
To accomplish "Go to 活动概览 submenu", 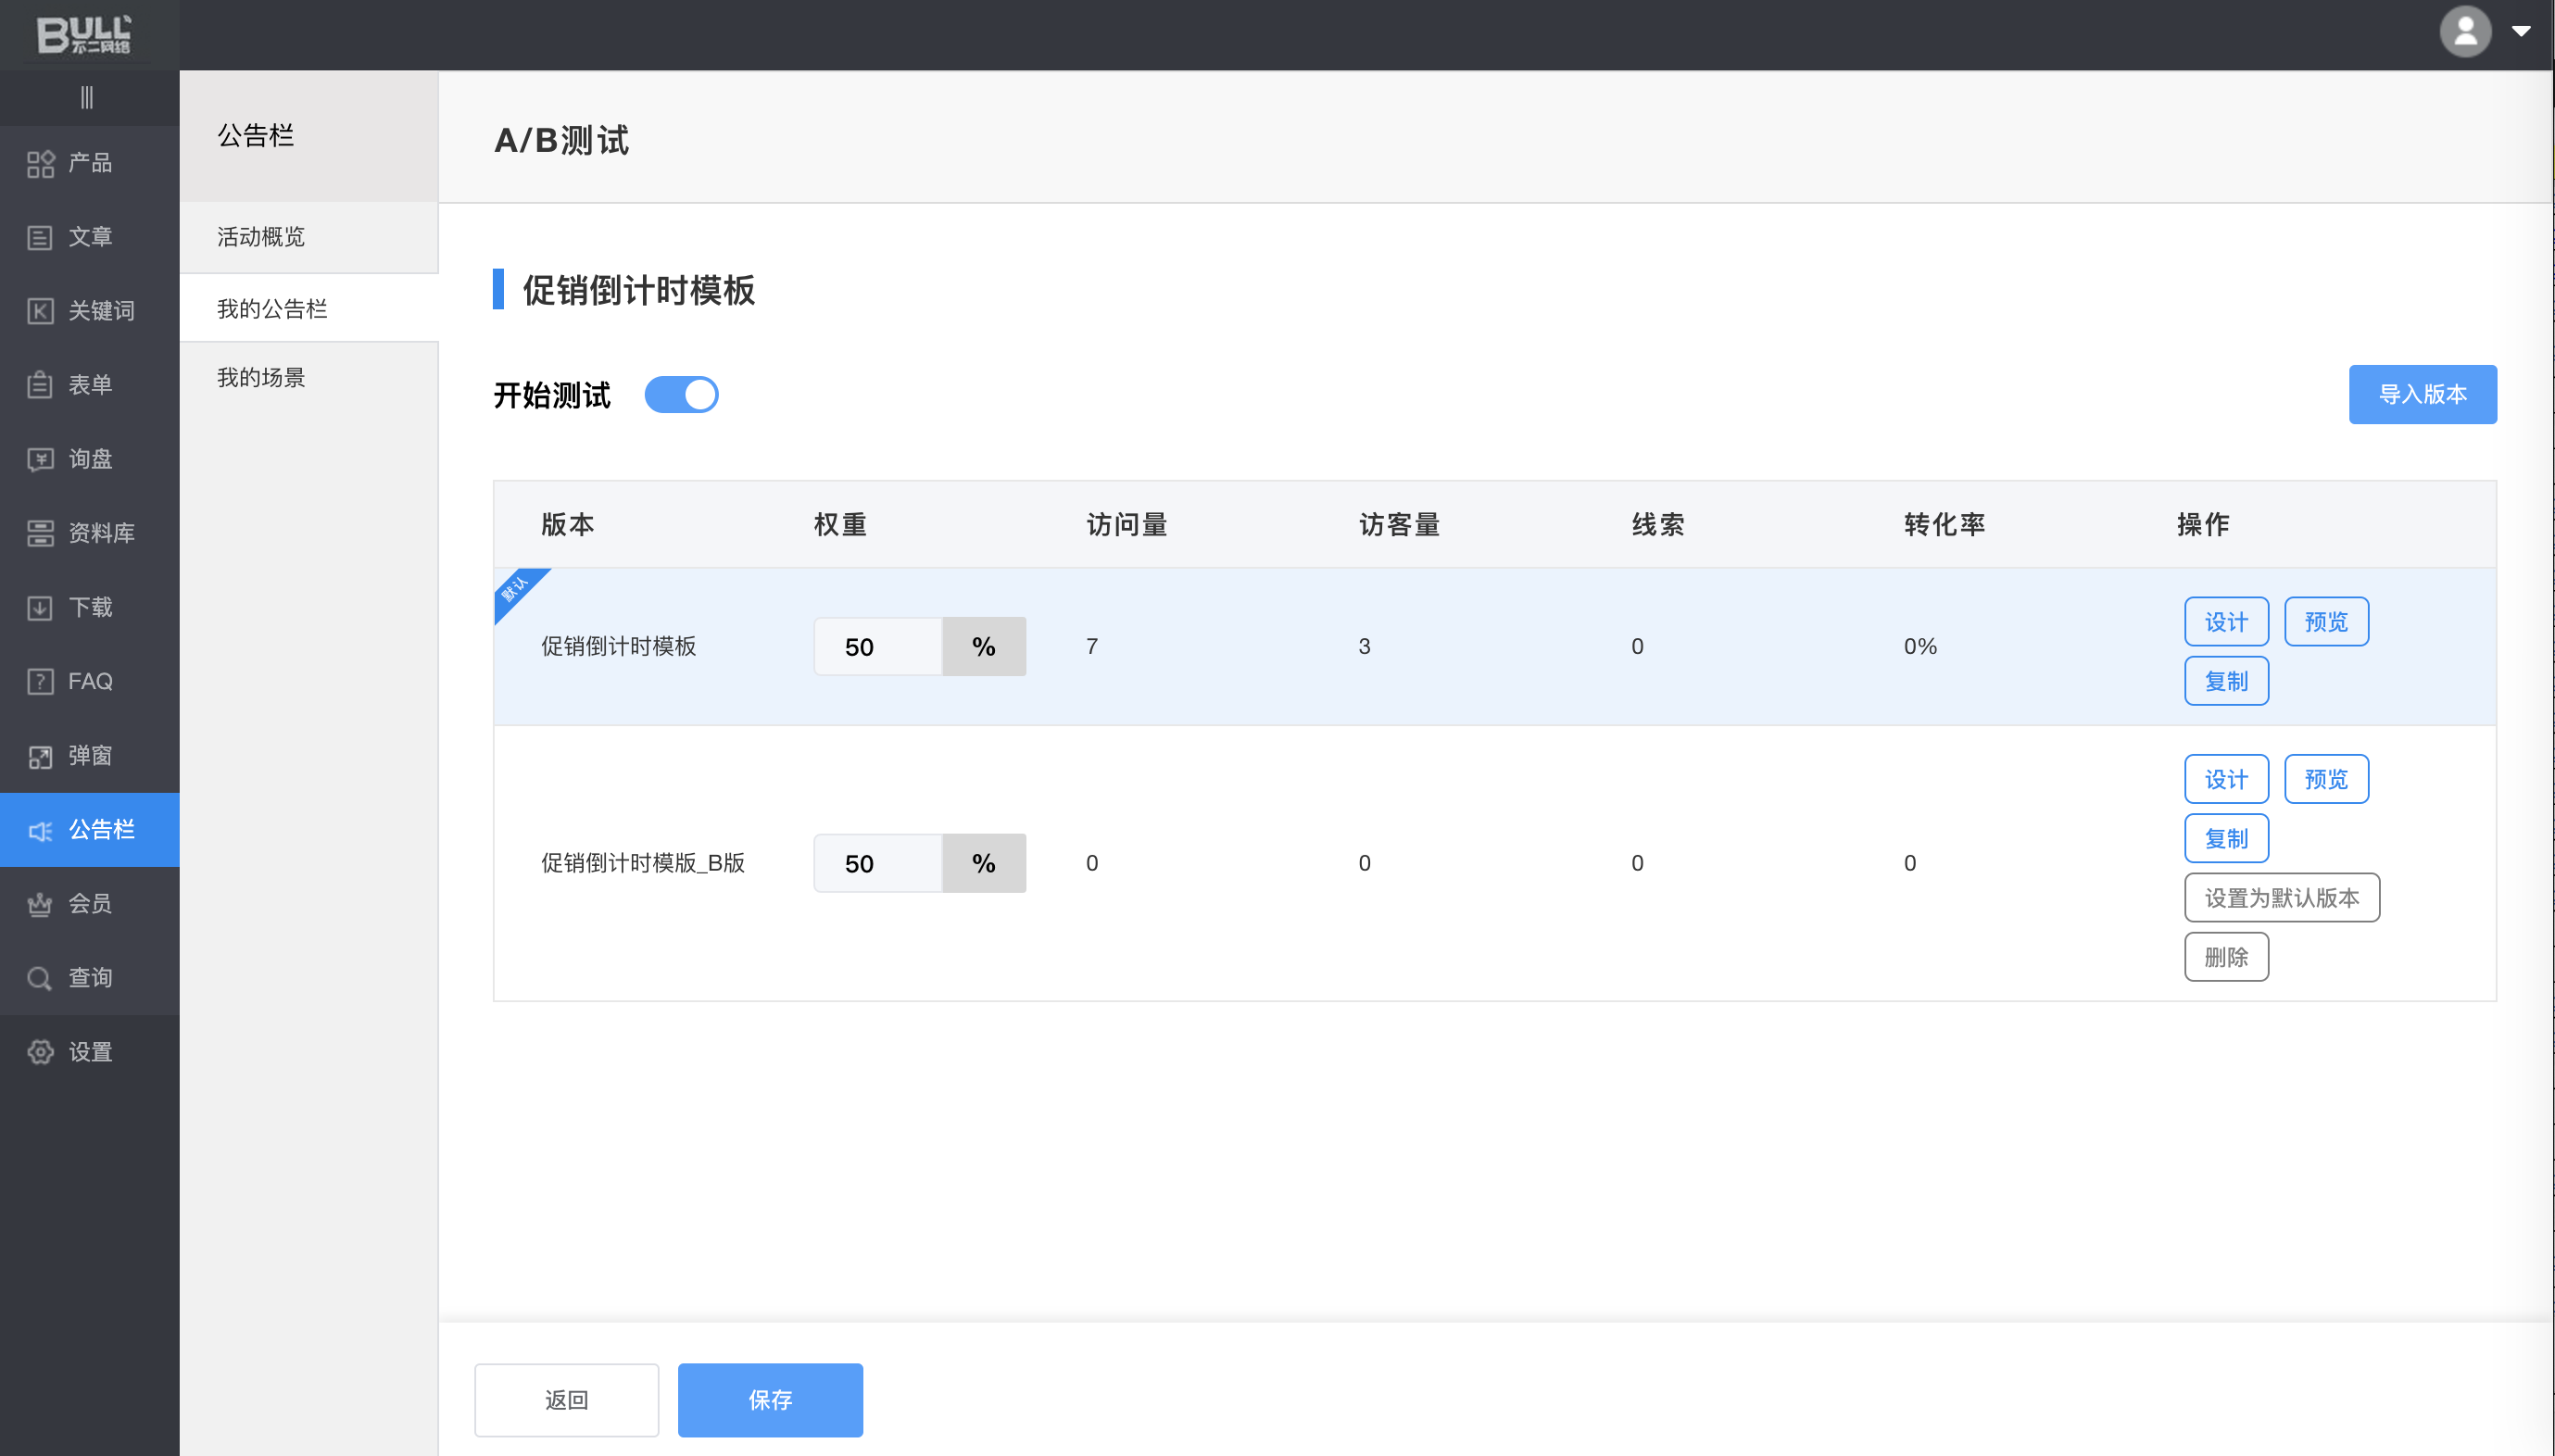I will [309, 237].
